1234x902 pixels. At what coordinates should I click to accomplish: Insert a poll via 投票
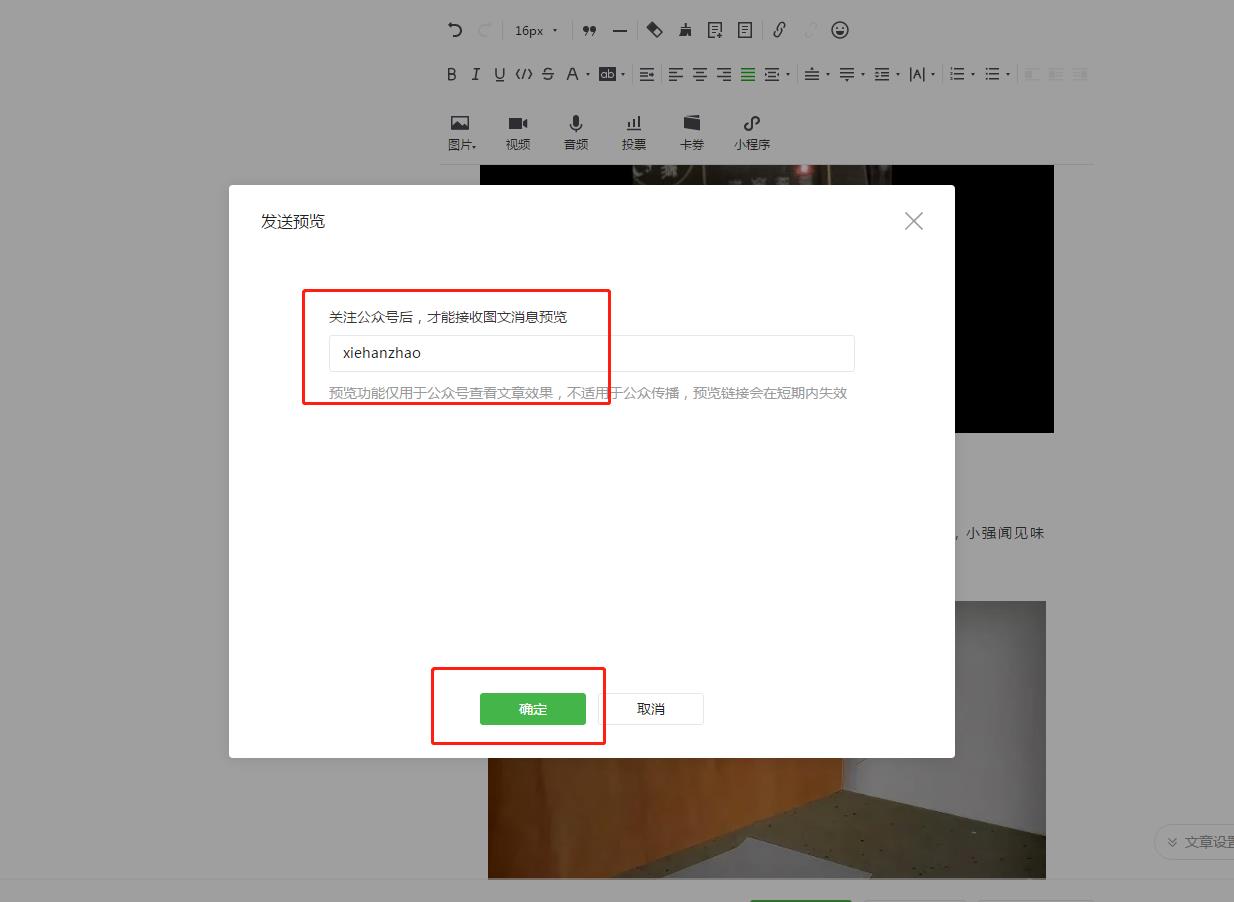coord(634,132)
